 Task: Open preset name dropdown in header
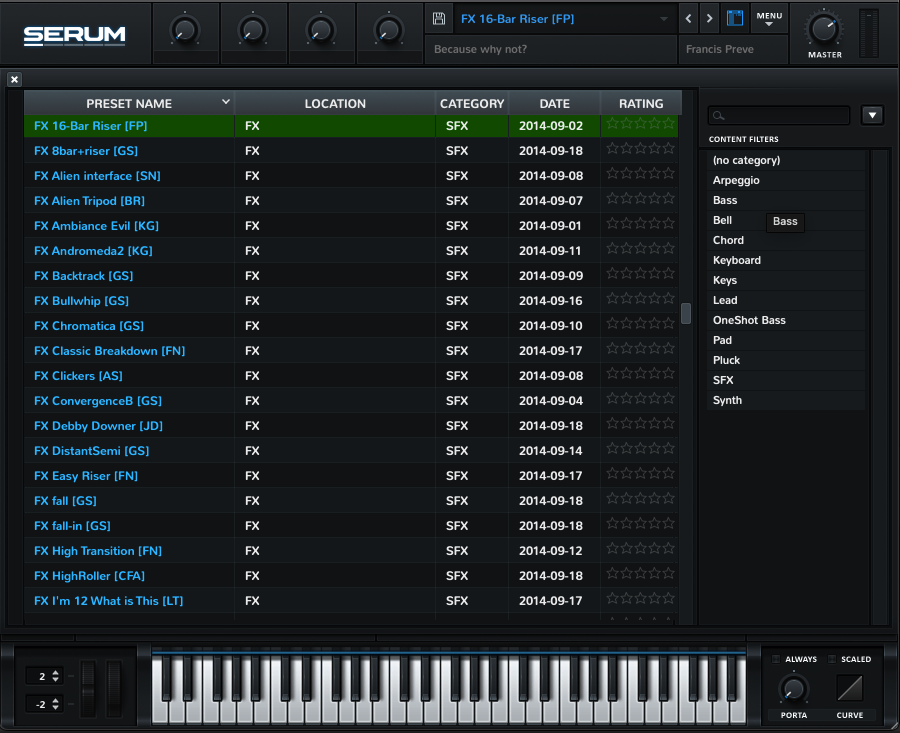[x=664, y=19]
